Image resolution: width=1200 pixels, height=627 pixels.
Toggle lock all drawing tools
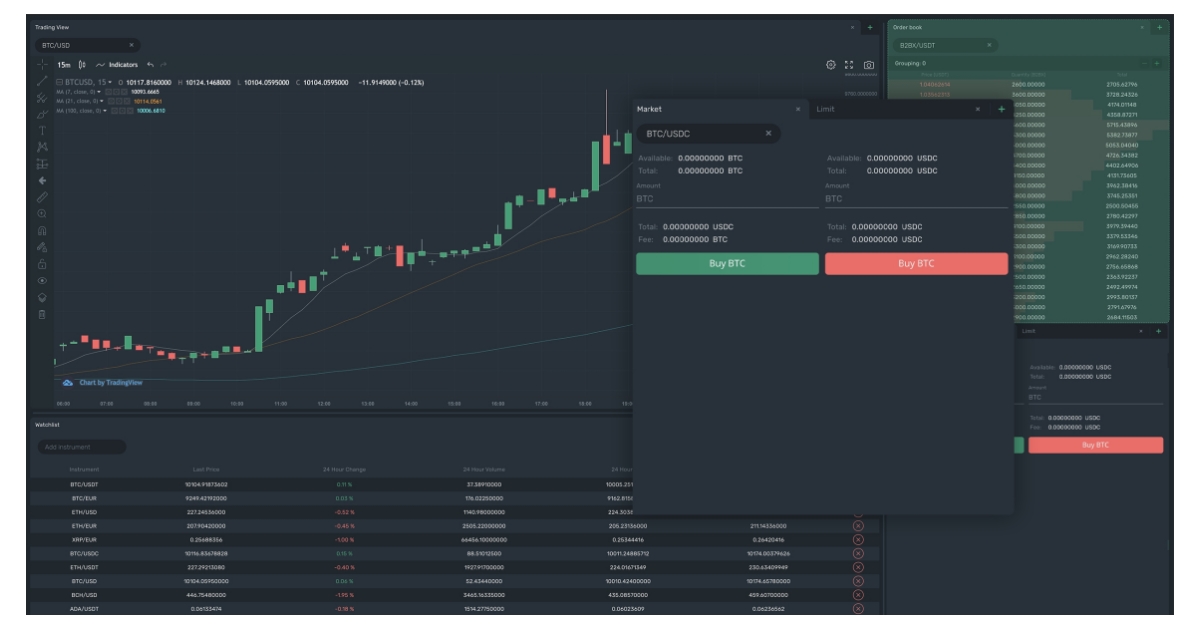click(42, 264)
